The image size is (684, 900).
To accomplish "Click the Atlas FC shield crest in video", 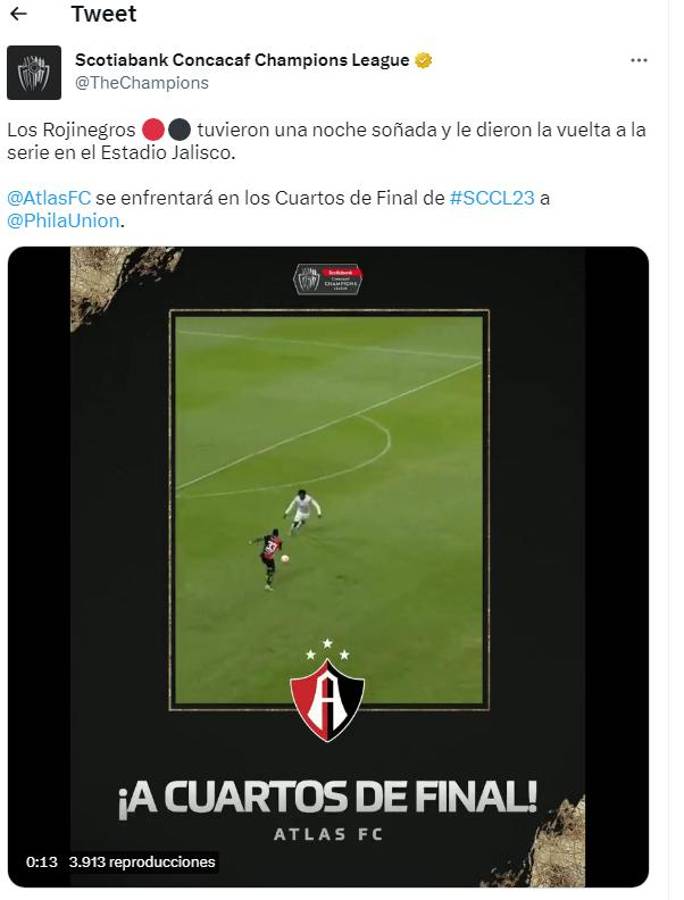I will (327, 700).
